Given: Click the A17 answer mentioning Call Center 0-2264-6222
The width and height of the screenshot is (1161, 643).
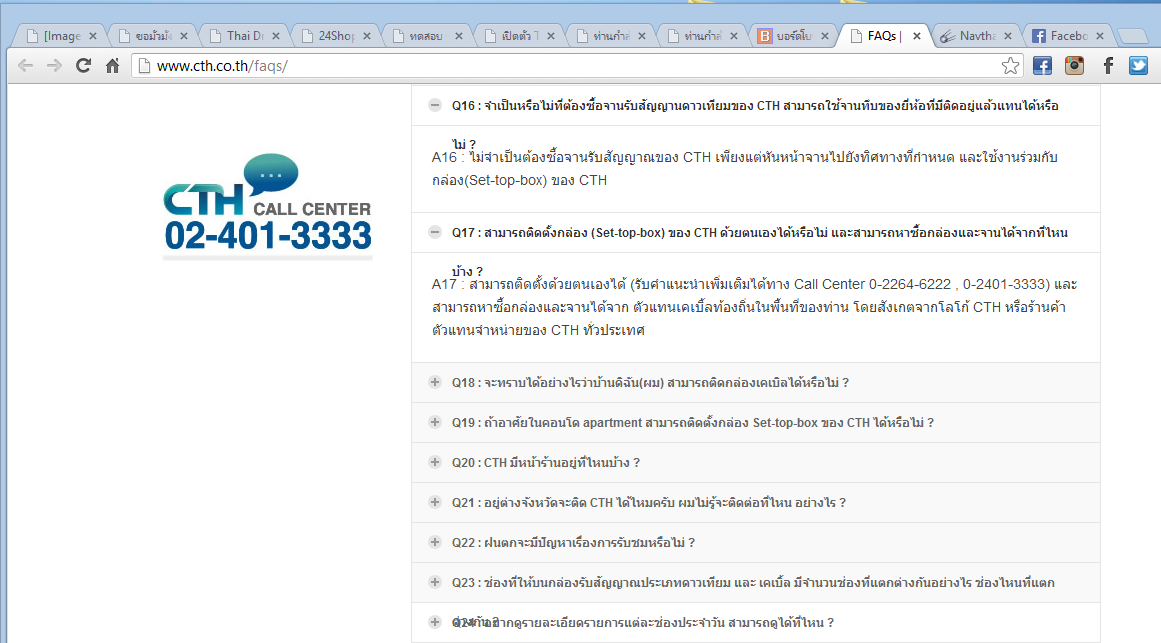Looking at the screenshot, I should [755, 307].
